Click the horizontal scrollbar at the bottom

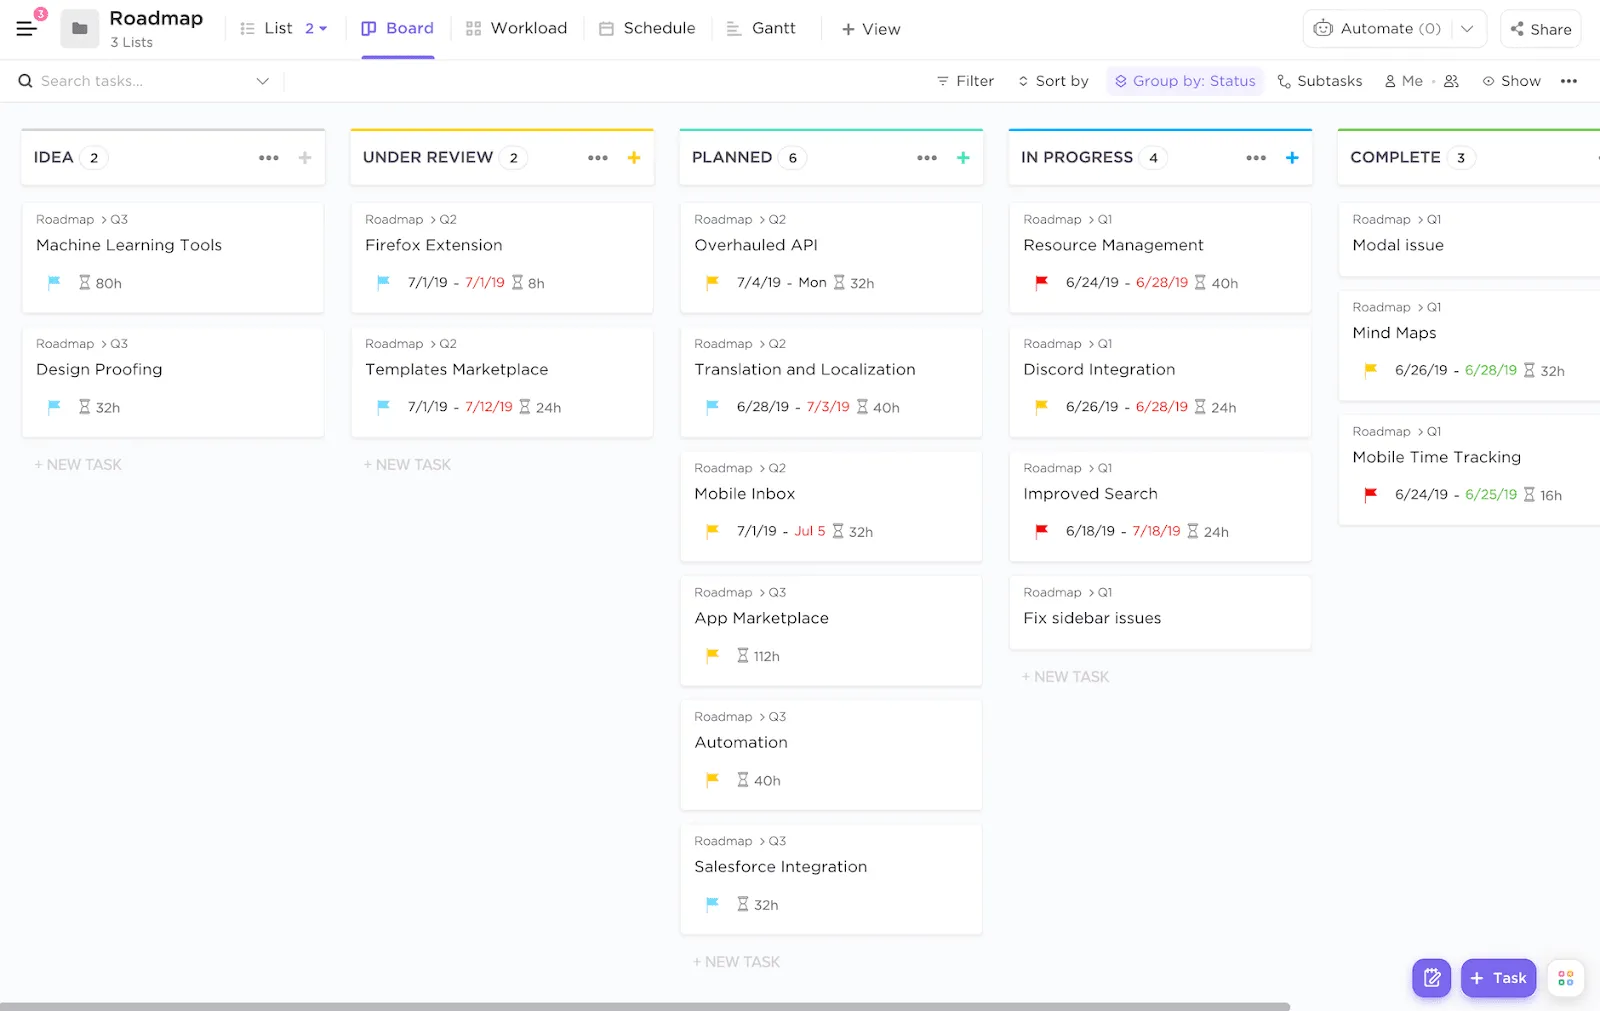645,1006
